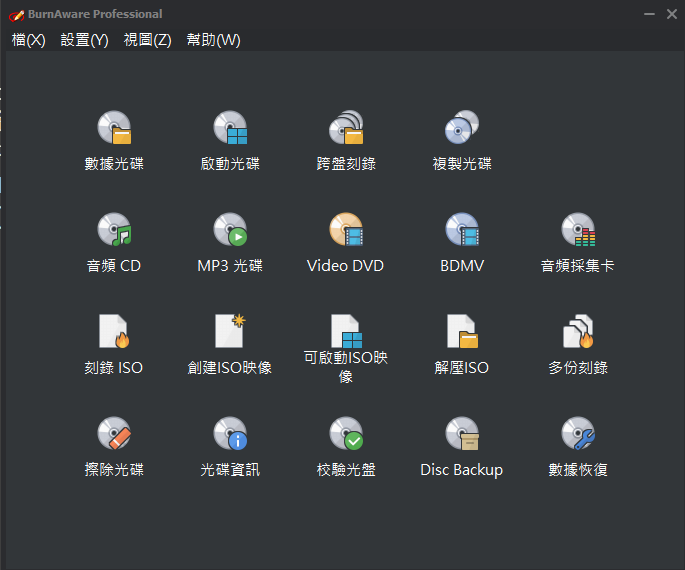Image resolution: width=685 pixels, height=570 pixels.
Task: Close the BurnAware Professional window
Action: 672,14
